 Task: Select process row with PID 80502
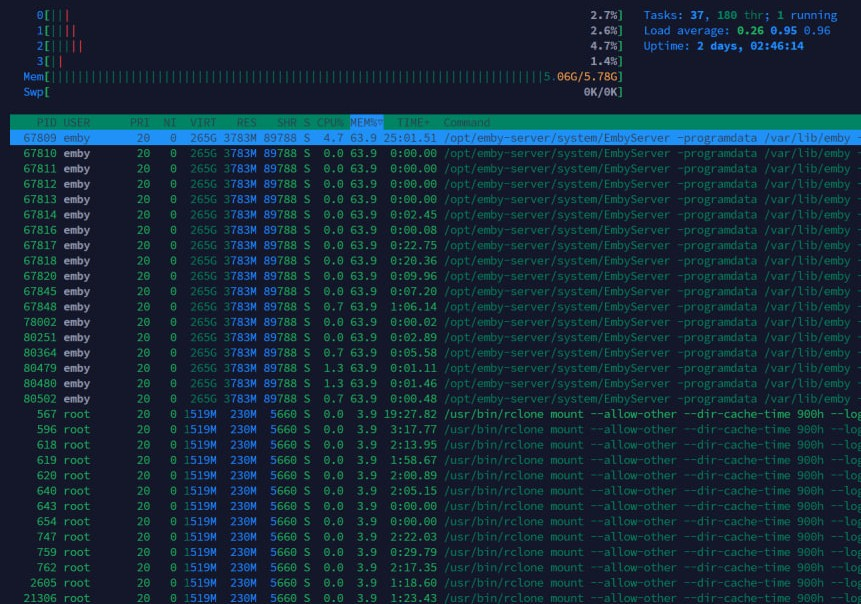pyautogui.click(x=435, y=399)
